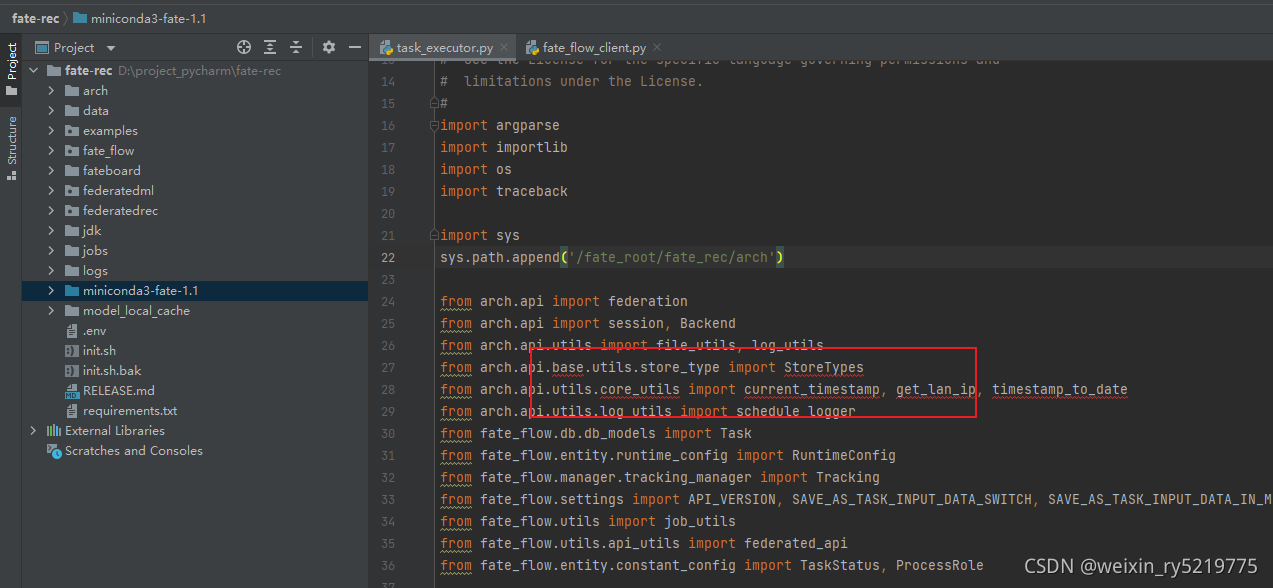
Task: Expand the model_local_cache folder
Action: (x=51, y=311)
